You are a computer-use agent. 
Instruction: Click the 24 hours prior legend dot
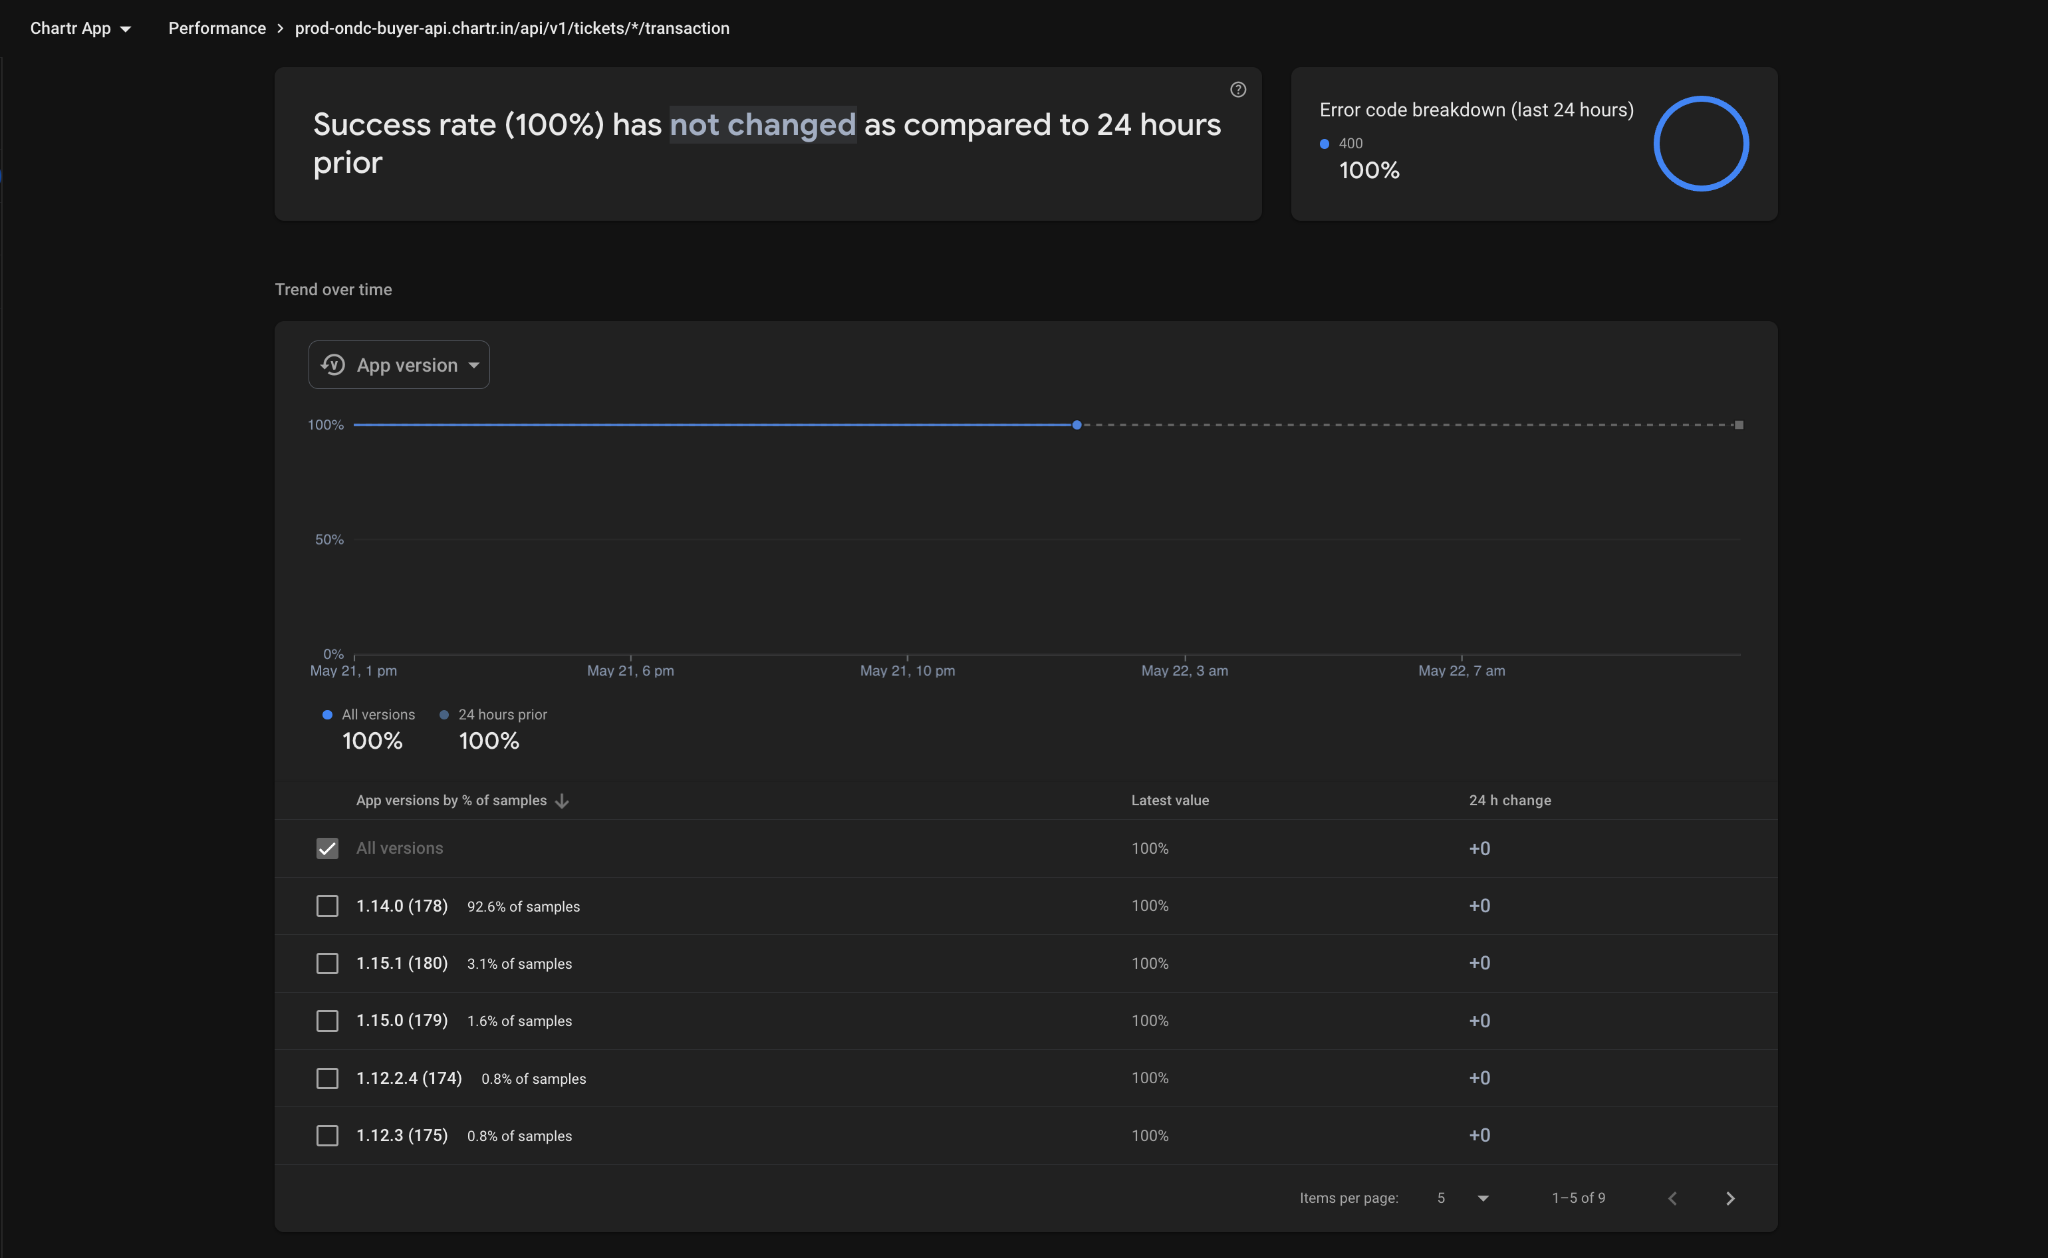[x=444, y=715]
